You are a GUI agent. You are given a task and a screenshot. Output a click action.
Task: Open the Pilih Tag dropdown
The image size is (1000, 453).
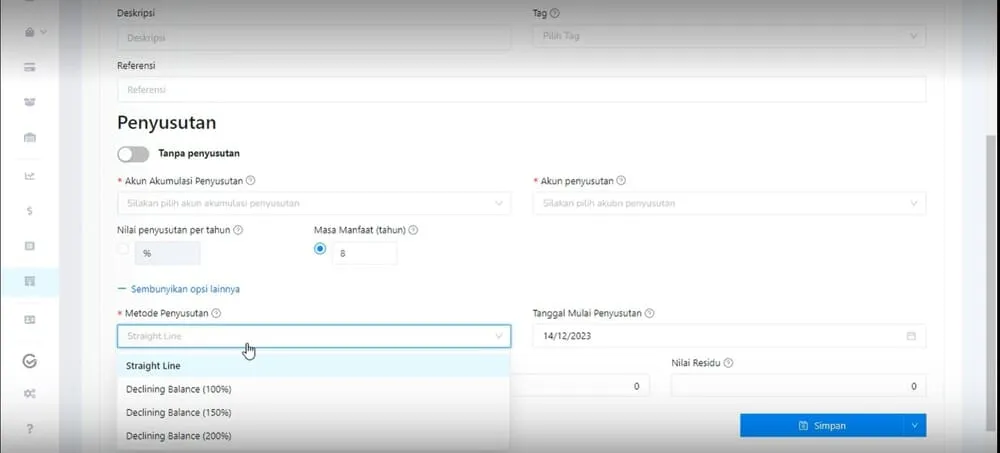(x=730, y=36)
